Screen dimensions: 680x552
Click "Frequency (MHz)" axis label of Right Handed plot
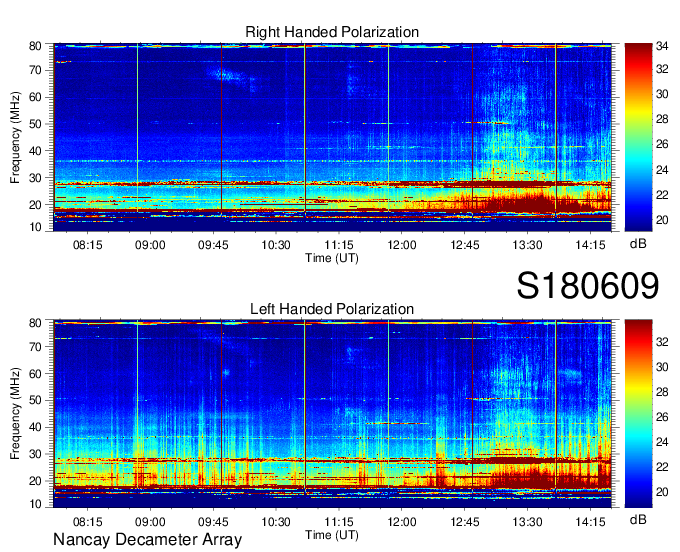15,137
